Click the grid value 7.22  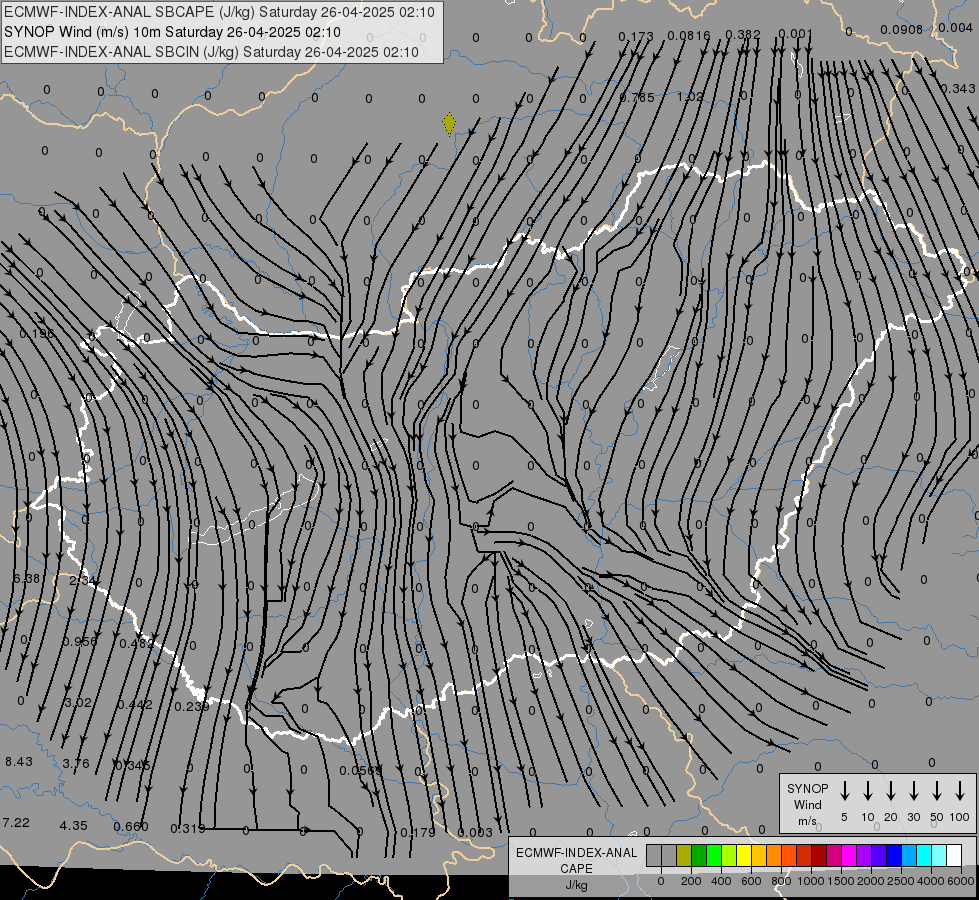[16, 823]
